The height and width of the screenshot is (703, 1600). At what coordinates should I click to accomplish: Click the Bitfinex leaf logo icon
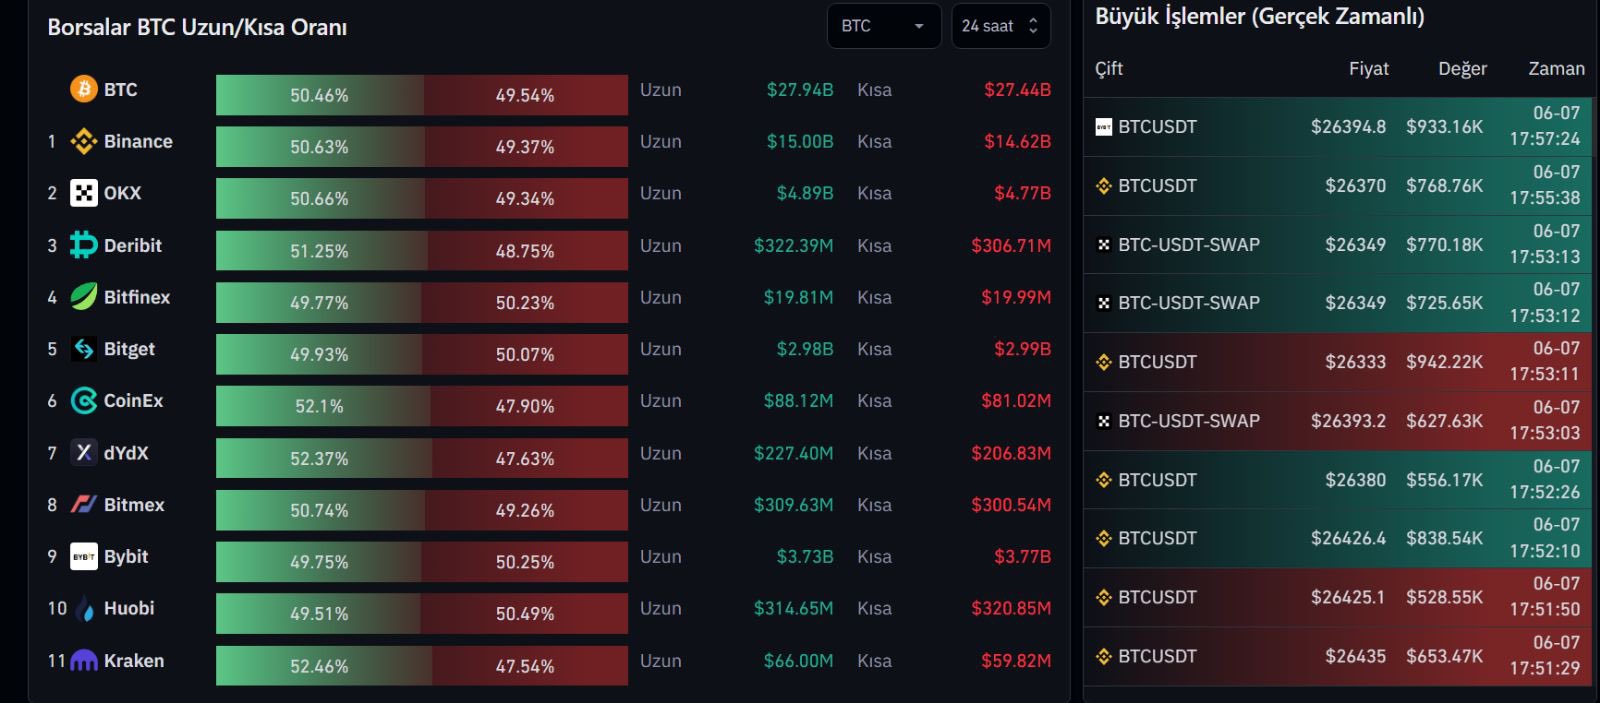[84, 297]
